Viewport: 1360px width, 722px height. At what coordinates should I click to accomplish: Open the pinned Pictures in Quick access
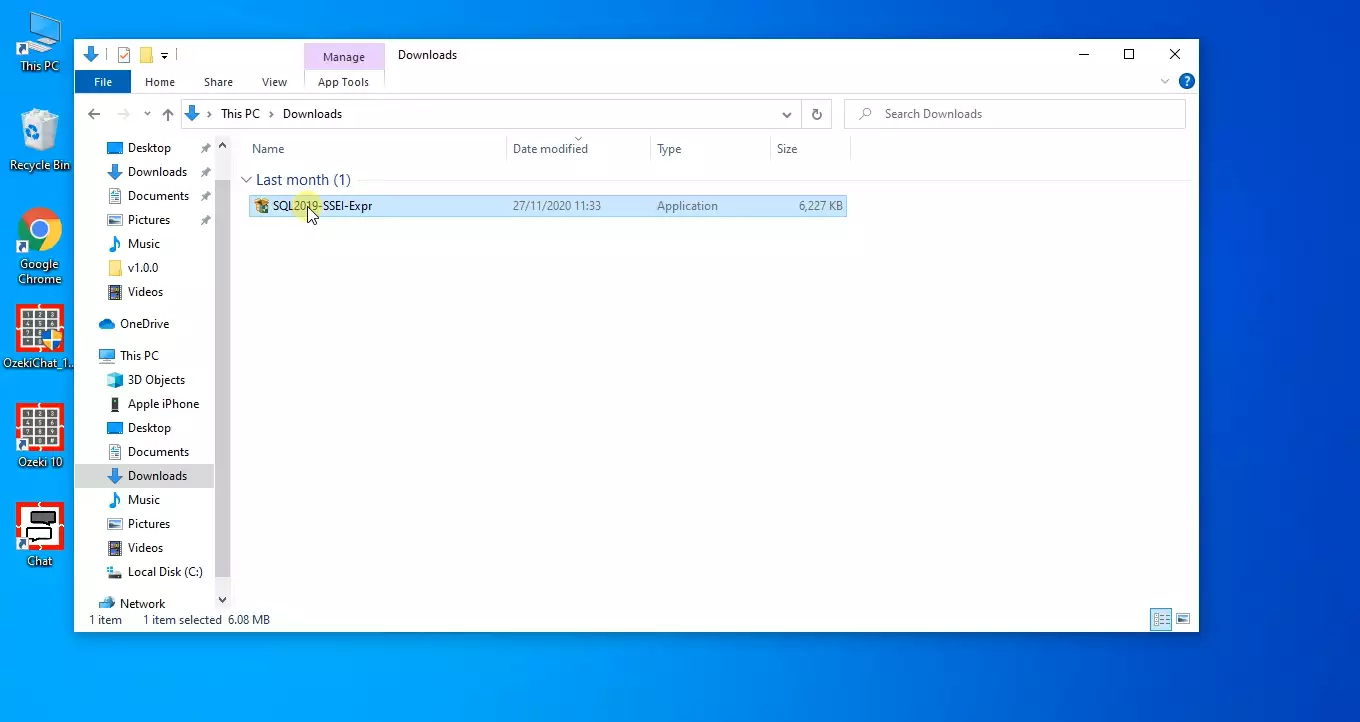[149, 220]
